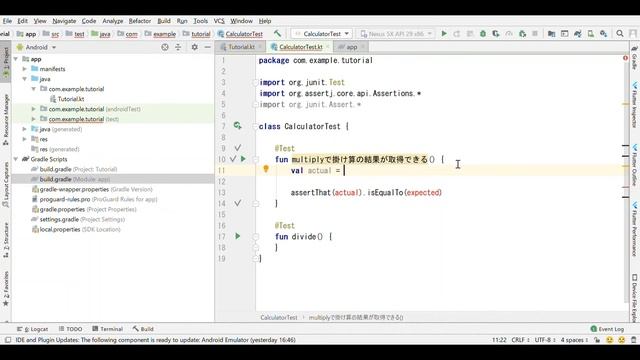Click the Profile app icon
This screenshot has width=640, height=360.
[509, 33]
